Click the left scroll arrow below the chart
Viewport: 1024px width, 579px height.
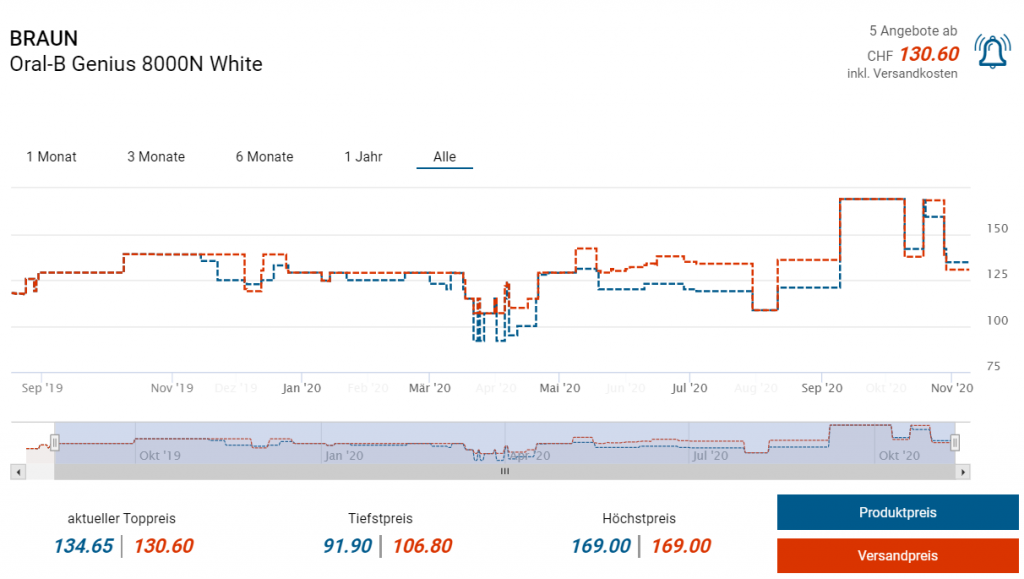click(17, 471)
